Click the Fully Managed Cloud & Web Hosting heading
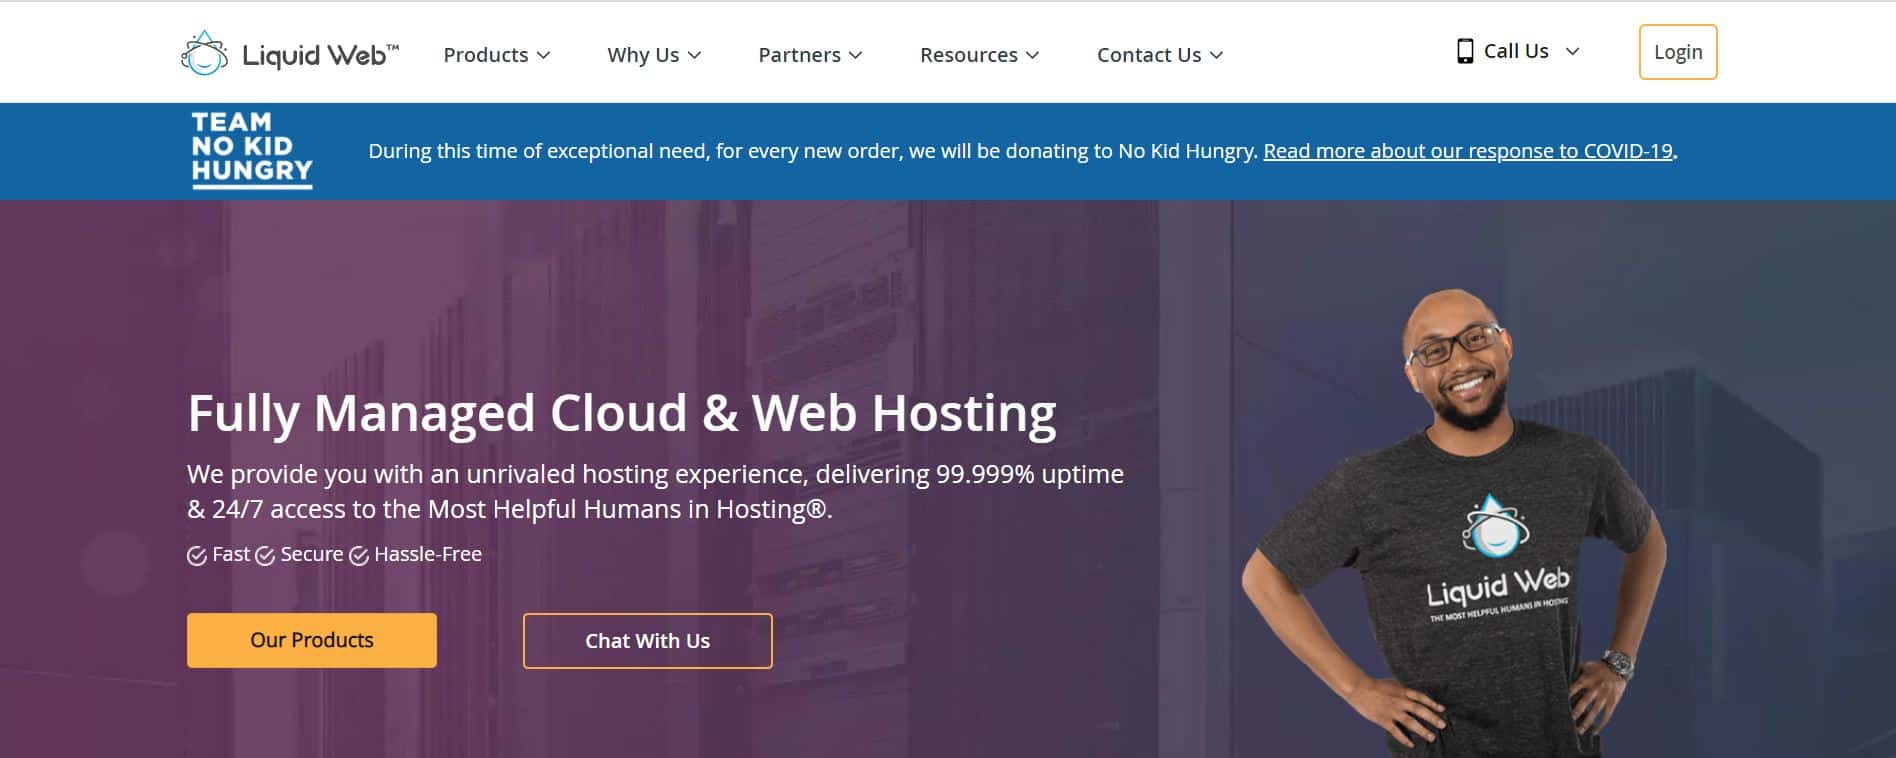This screenshot has height=758, width=1896. 622,414
